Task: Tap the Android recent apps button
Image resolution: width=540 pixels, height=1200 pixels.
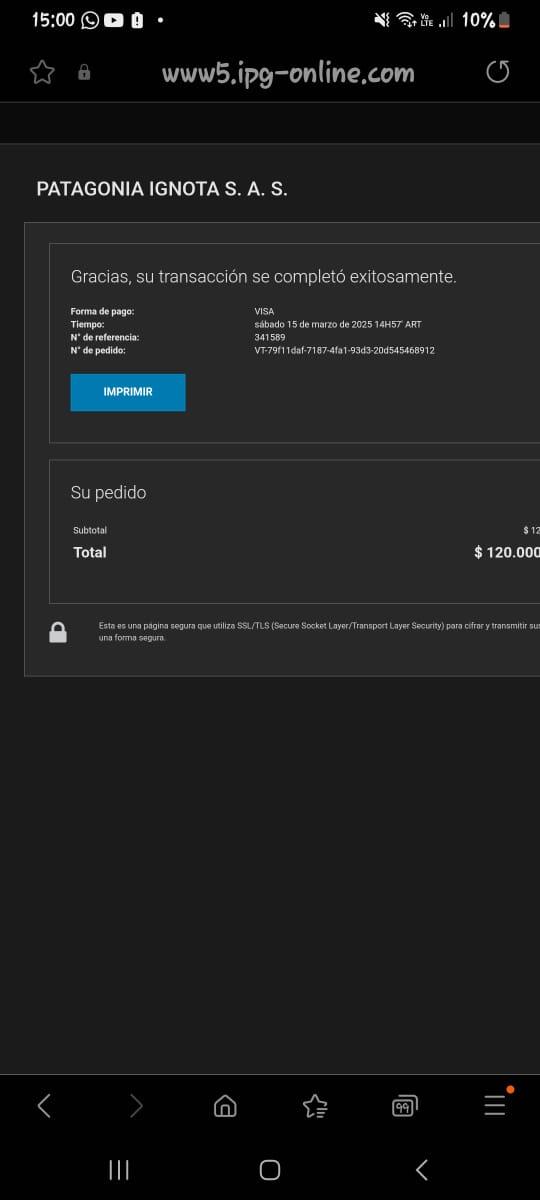Action: coord(118,1170)
